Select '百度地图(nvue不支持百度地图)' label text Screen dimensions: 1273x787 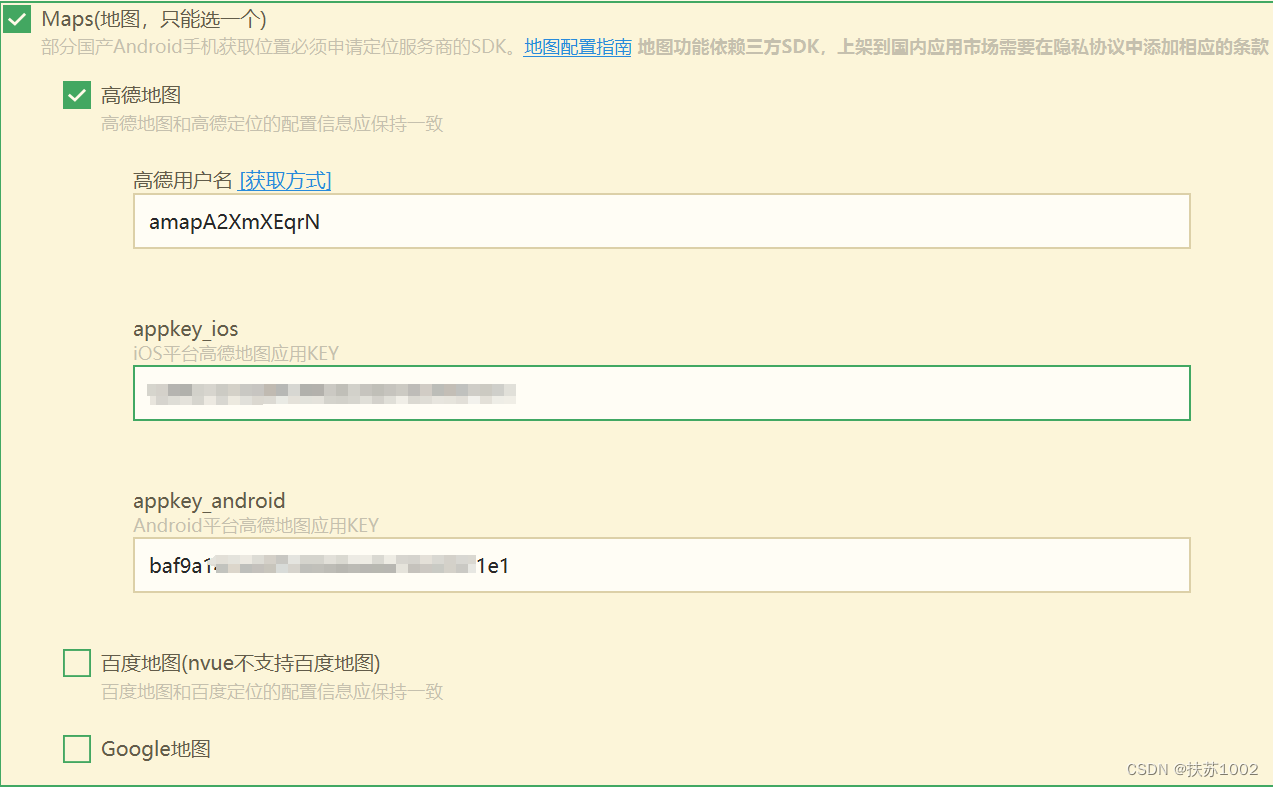(241, 662)
